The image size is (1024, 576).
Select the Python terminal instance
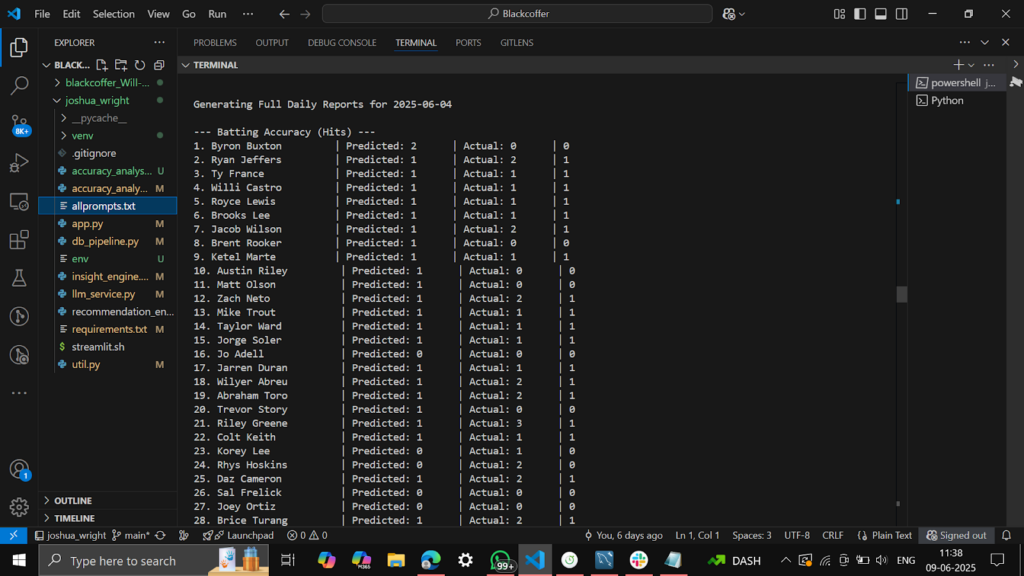pyautogui.click(x=947, y=101)
